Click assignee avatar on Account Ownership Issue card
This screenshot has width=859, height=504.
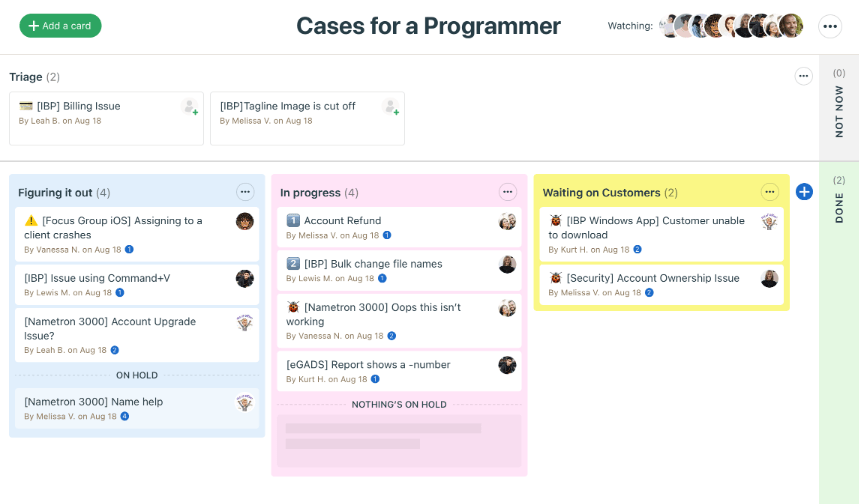click(769, 278)
